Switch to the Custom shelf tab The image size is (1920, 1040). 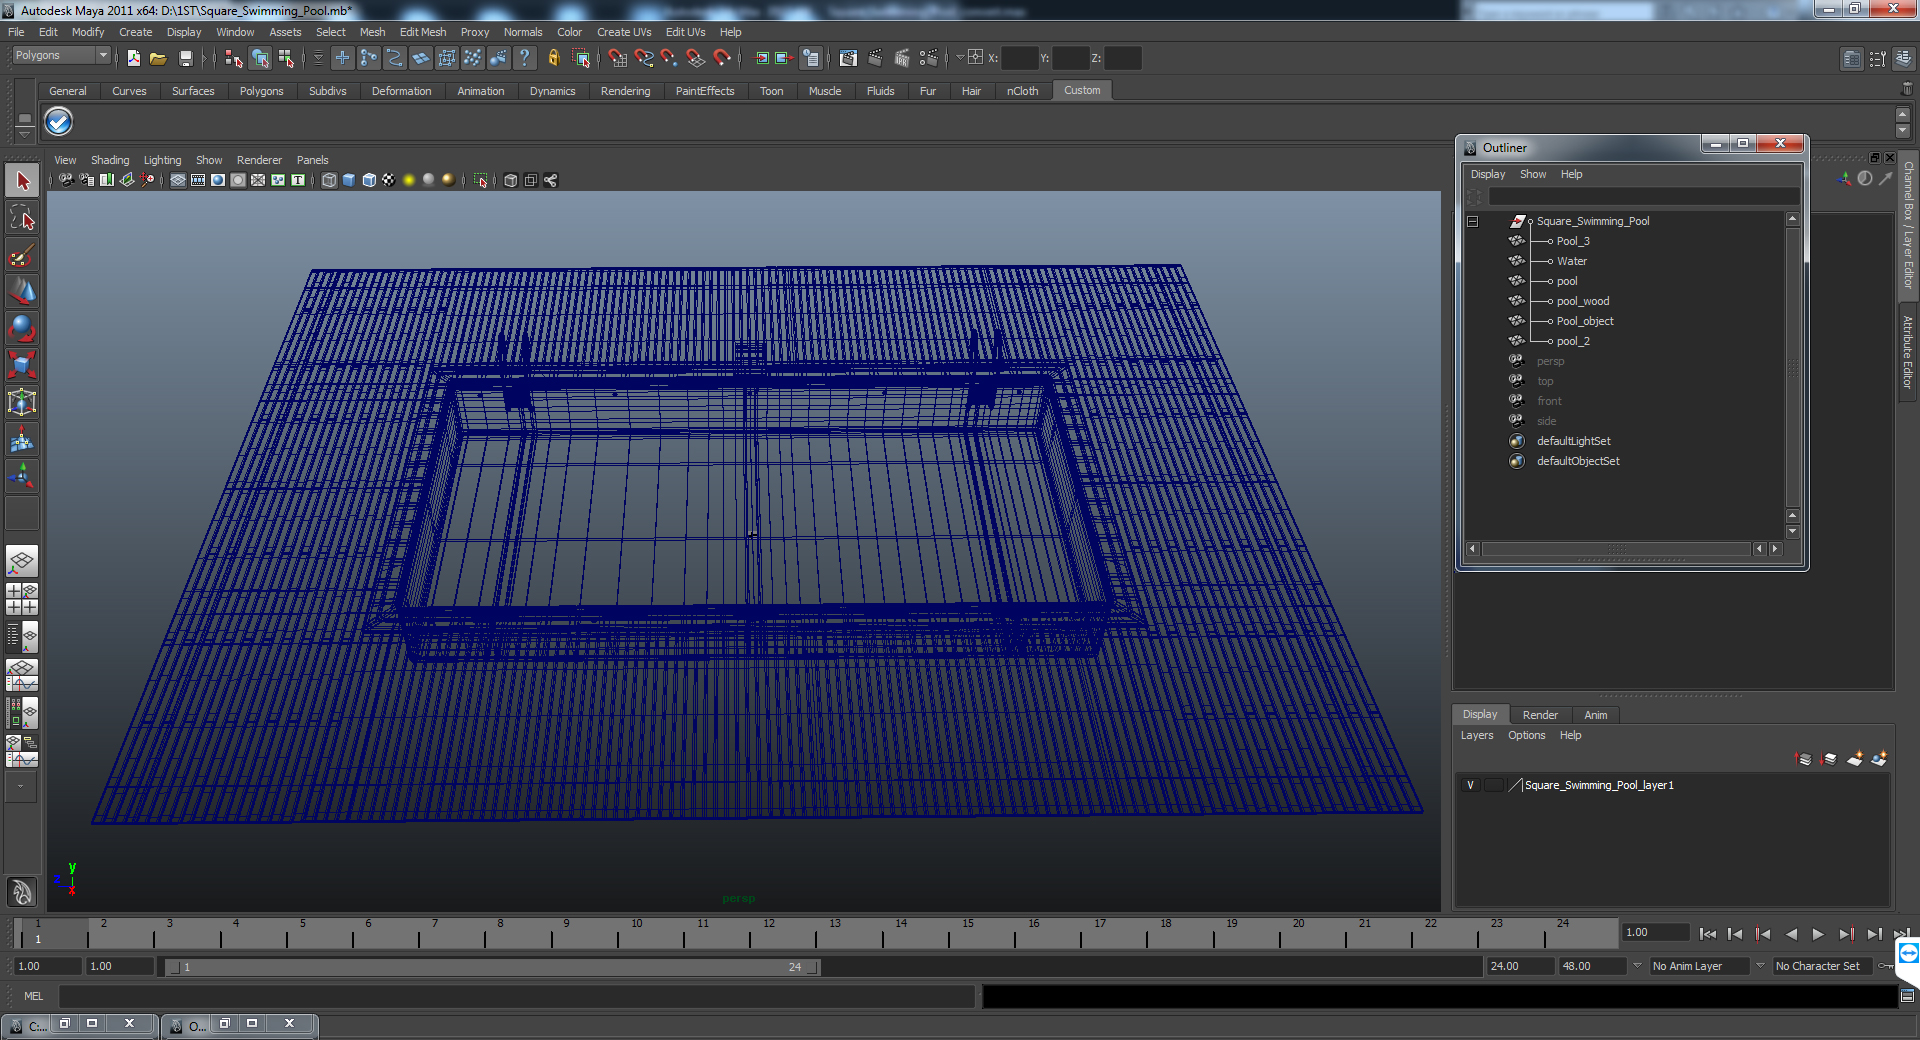tap(1082, 90)
